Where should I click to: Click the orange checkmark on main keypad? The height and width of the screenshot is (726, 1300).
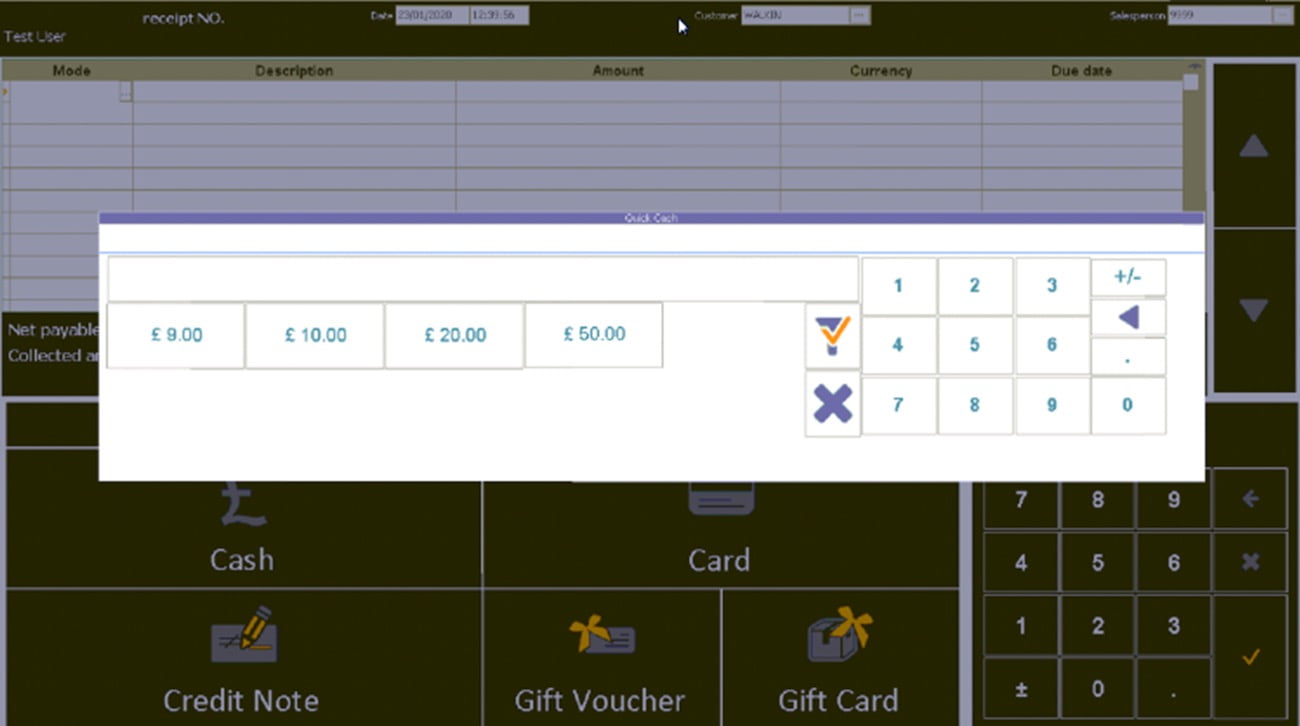coord(1250,656)
